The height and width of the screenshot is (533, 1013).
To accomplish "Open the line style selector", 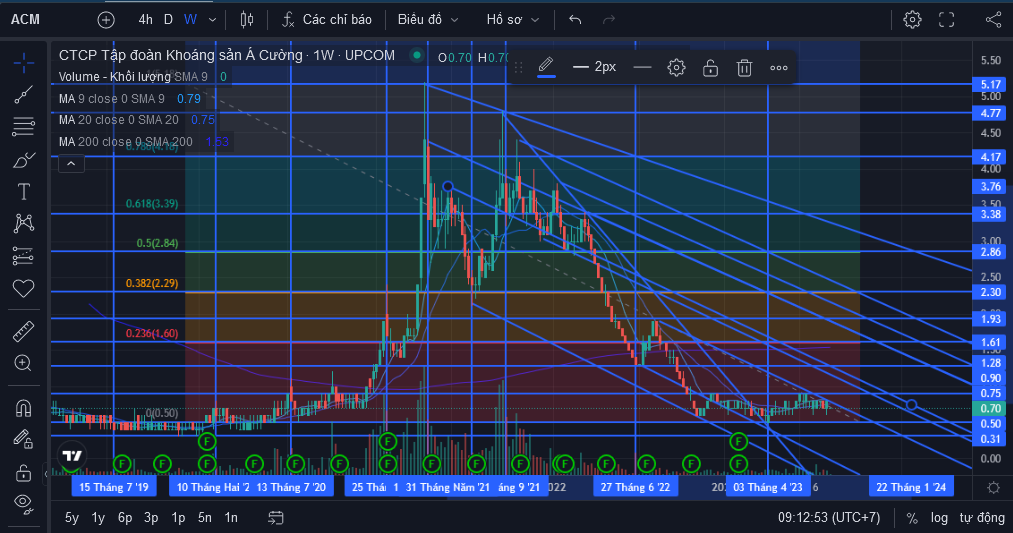I will tap(642, 67).
